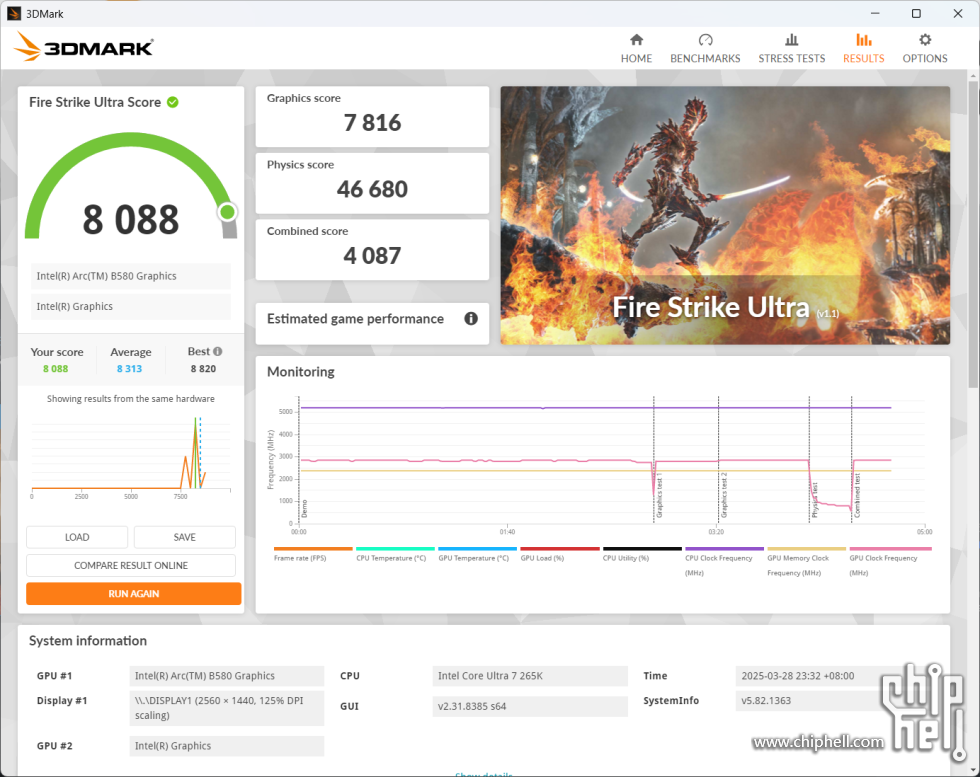Open Estimated game performance info icon
This screenshot has width=980, height=777.
pyautogui.click(x=471, y=319)
